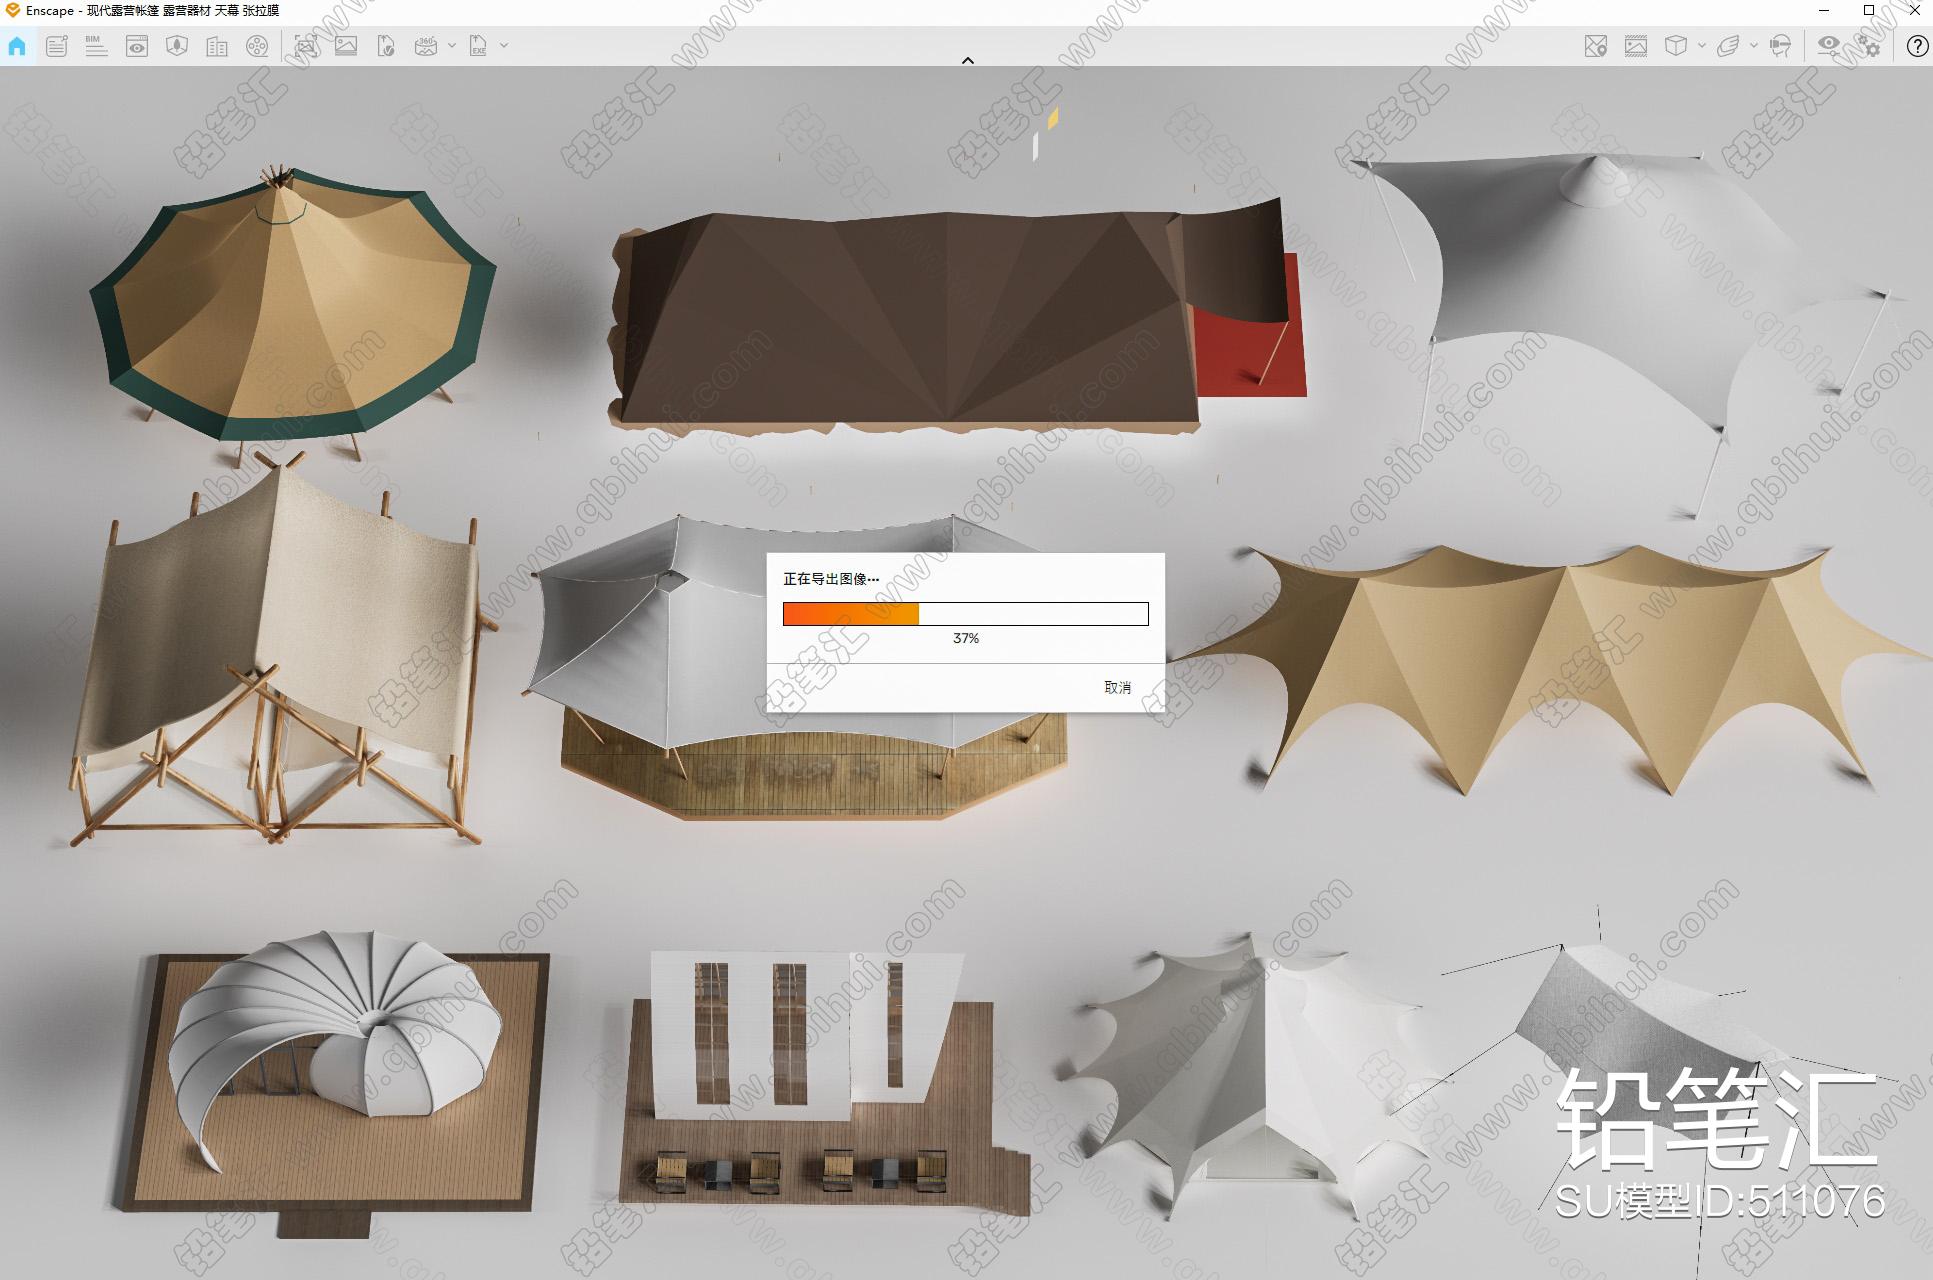The width and height of the screenshot is (1933, 1280).
Task: Open the view management eye-window icon
Action: pos(137,46)
